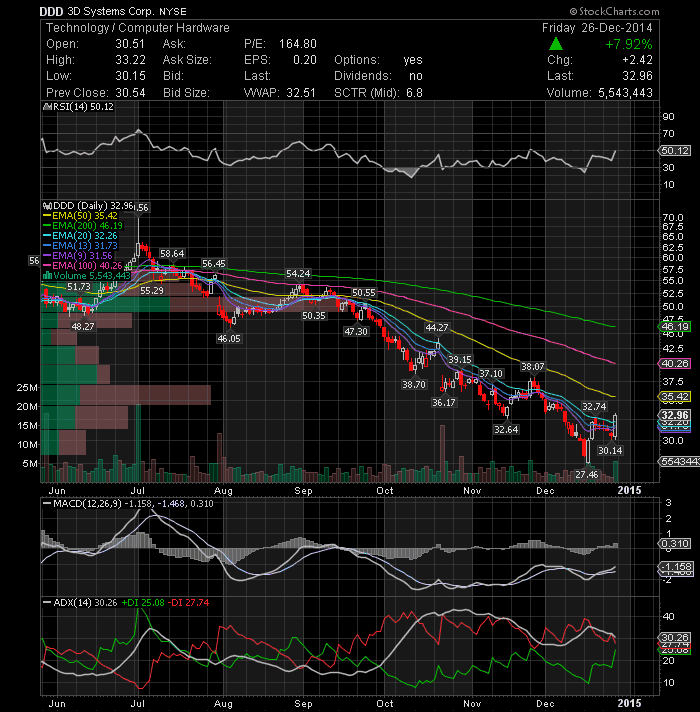Click the MACD 0.310 histogram value tag
The image size is (700, 712).
[x=675, y=544]
